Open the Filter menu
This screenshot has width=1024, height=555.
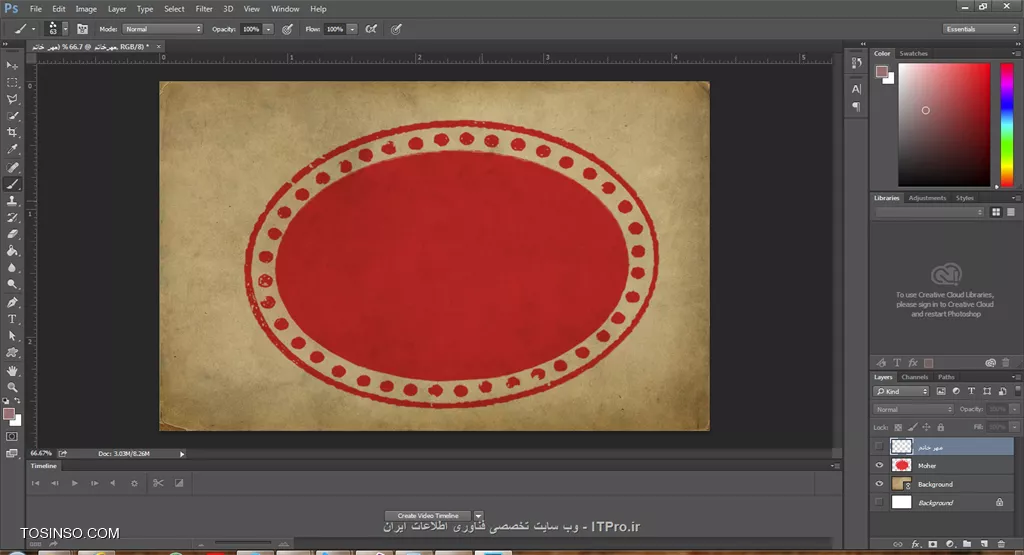pos(204,9)
